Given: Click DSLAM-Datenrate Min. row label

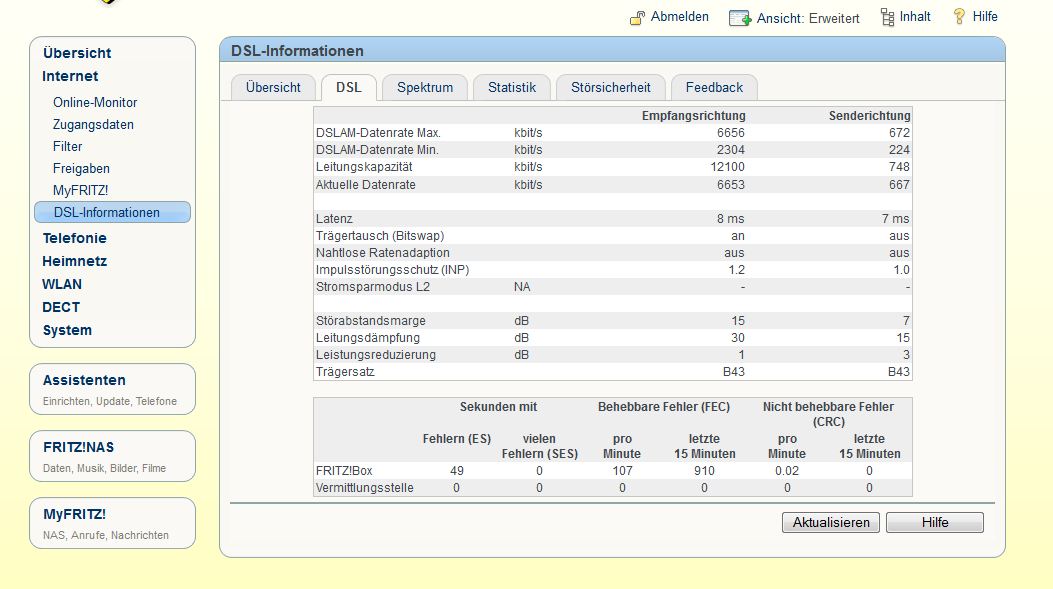Looking at the screenshot, I should pyautogui.click(x=377, y=150).
